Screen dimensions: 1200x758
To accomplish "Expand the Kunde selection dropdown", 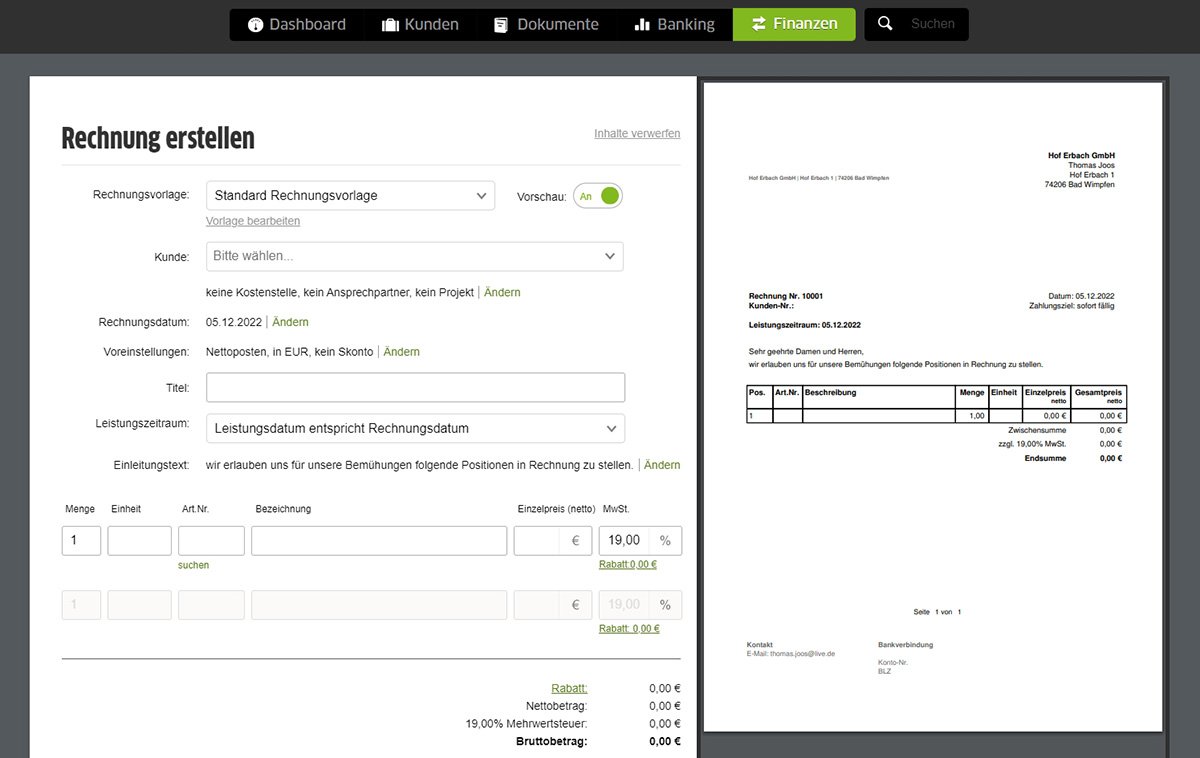I will click(414, 256).
